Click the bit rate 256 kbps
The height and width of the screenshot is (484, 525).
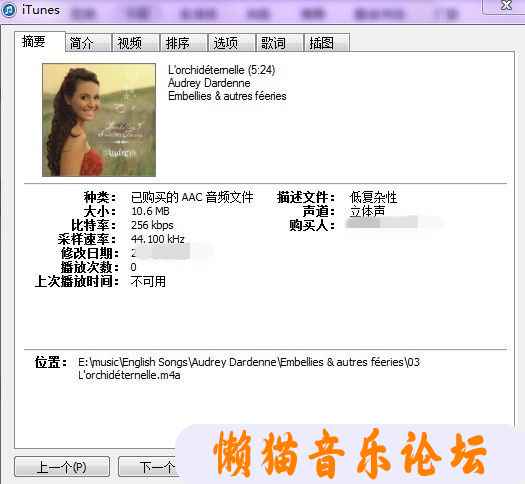pos(152,225)
